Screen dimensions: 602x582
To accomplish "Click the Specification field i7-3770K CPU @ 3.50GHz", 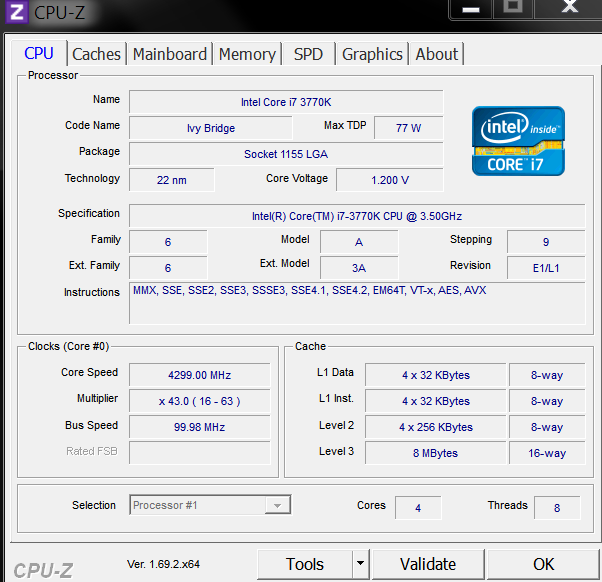I will tap(357, 216).
